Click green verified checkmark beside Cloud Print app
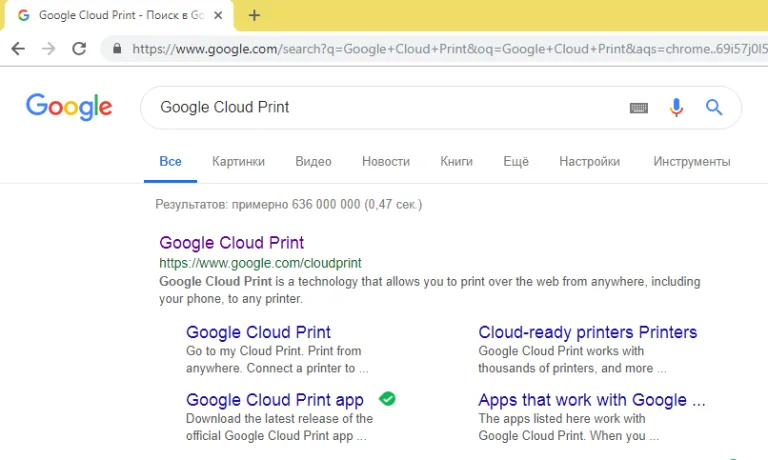The width and height of the screenshot is (768, 460). [387, 399]
